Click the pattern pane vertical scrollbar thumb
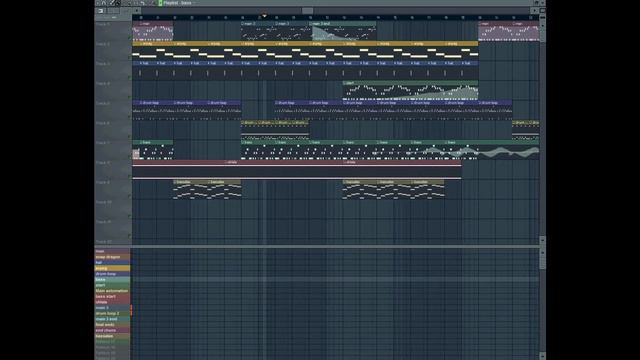The width and height of the screenshot is (640, 360). pos(542,263)
